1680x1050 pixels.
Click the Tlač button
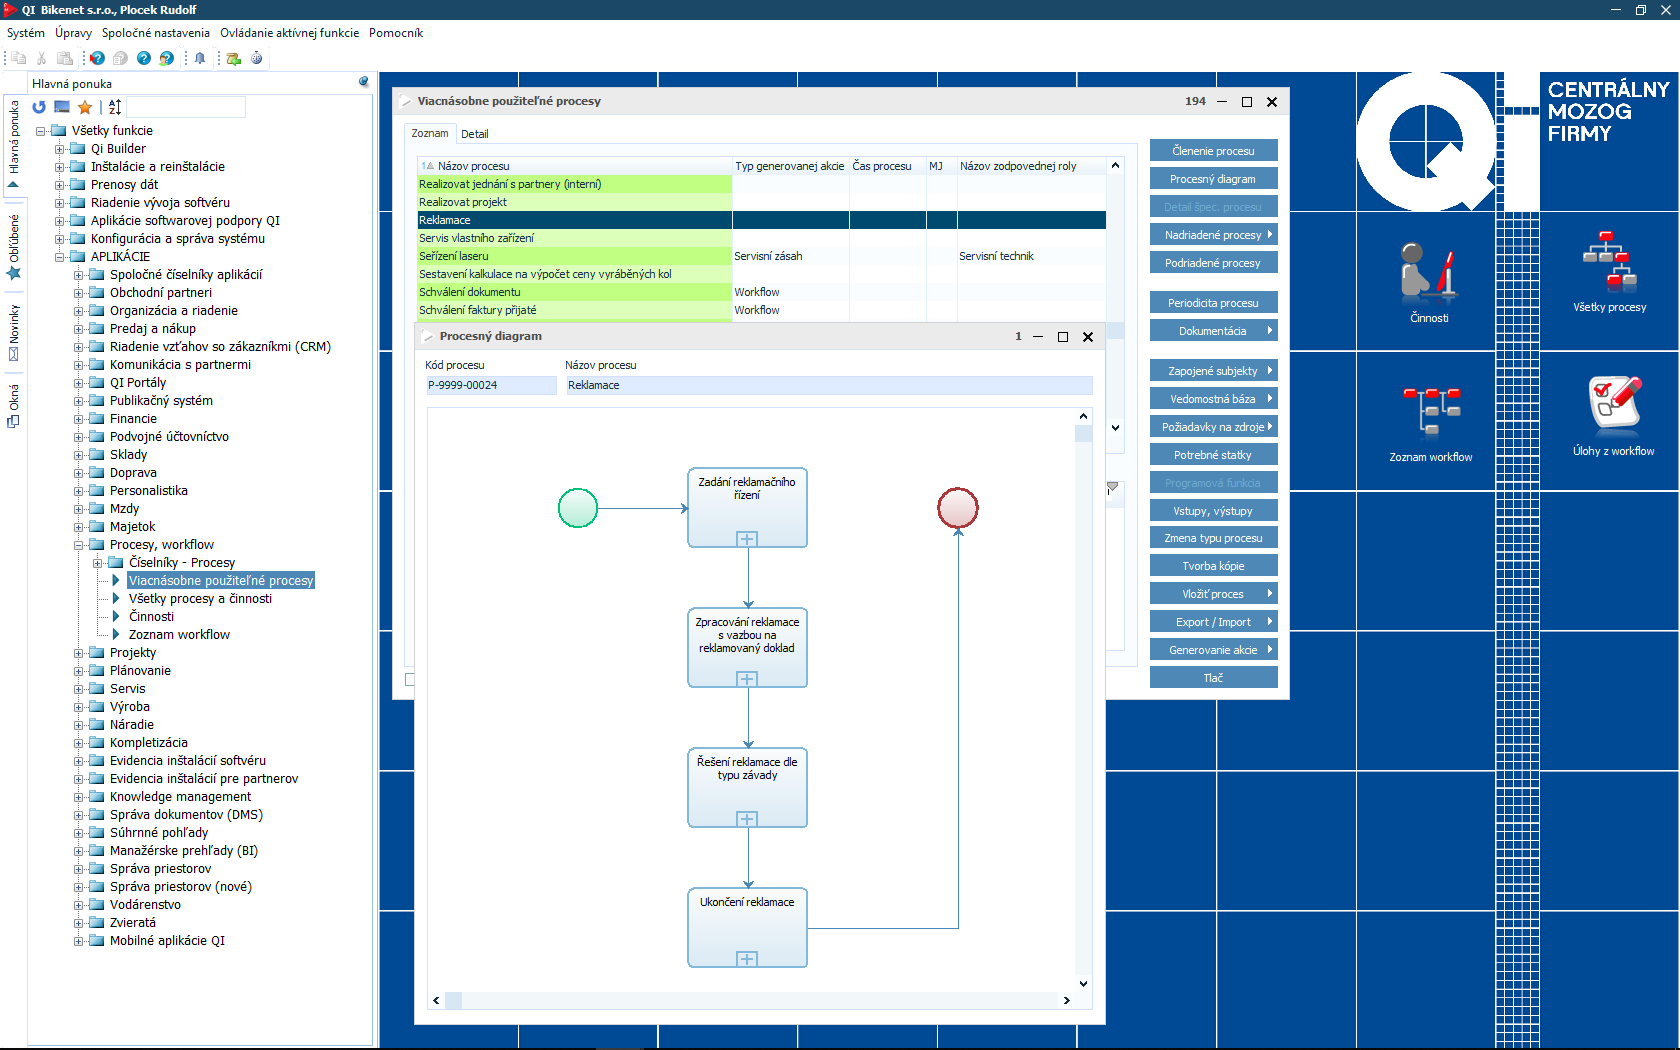coord(1213,678)
